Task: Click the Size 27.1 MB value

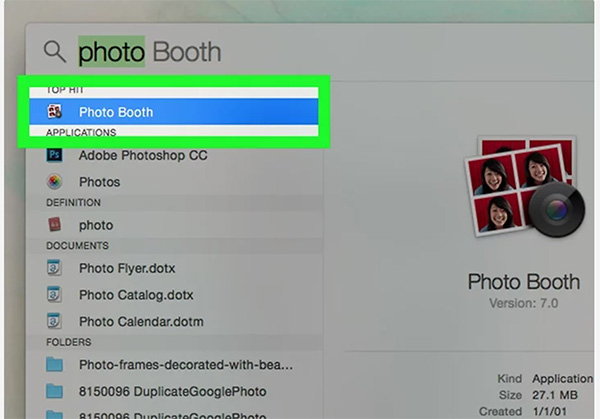Action: pyautogui.click(x=554, y=395)
